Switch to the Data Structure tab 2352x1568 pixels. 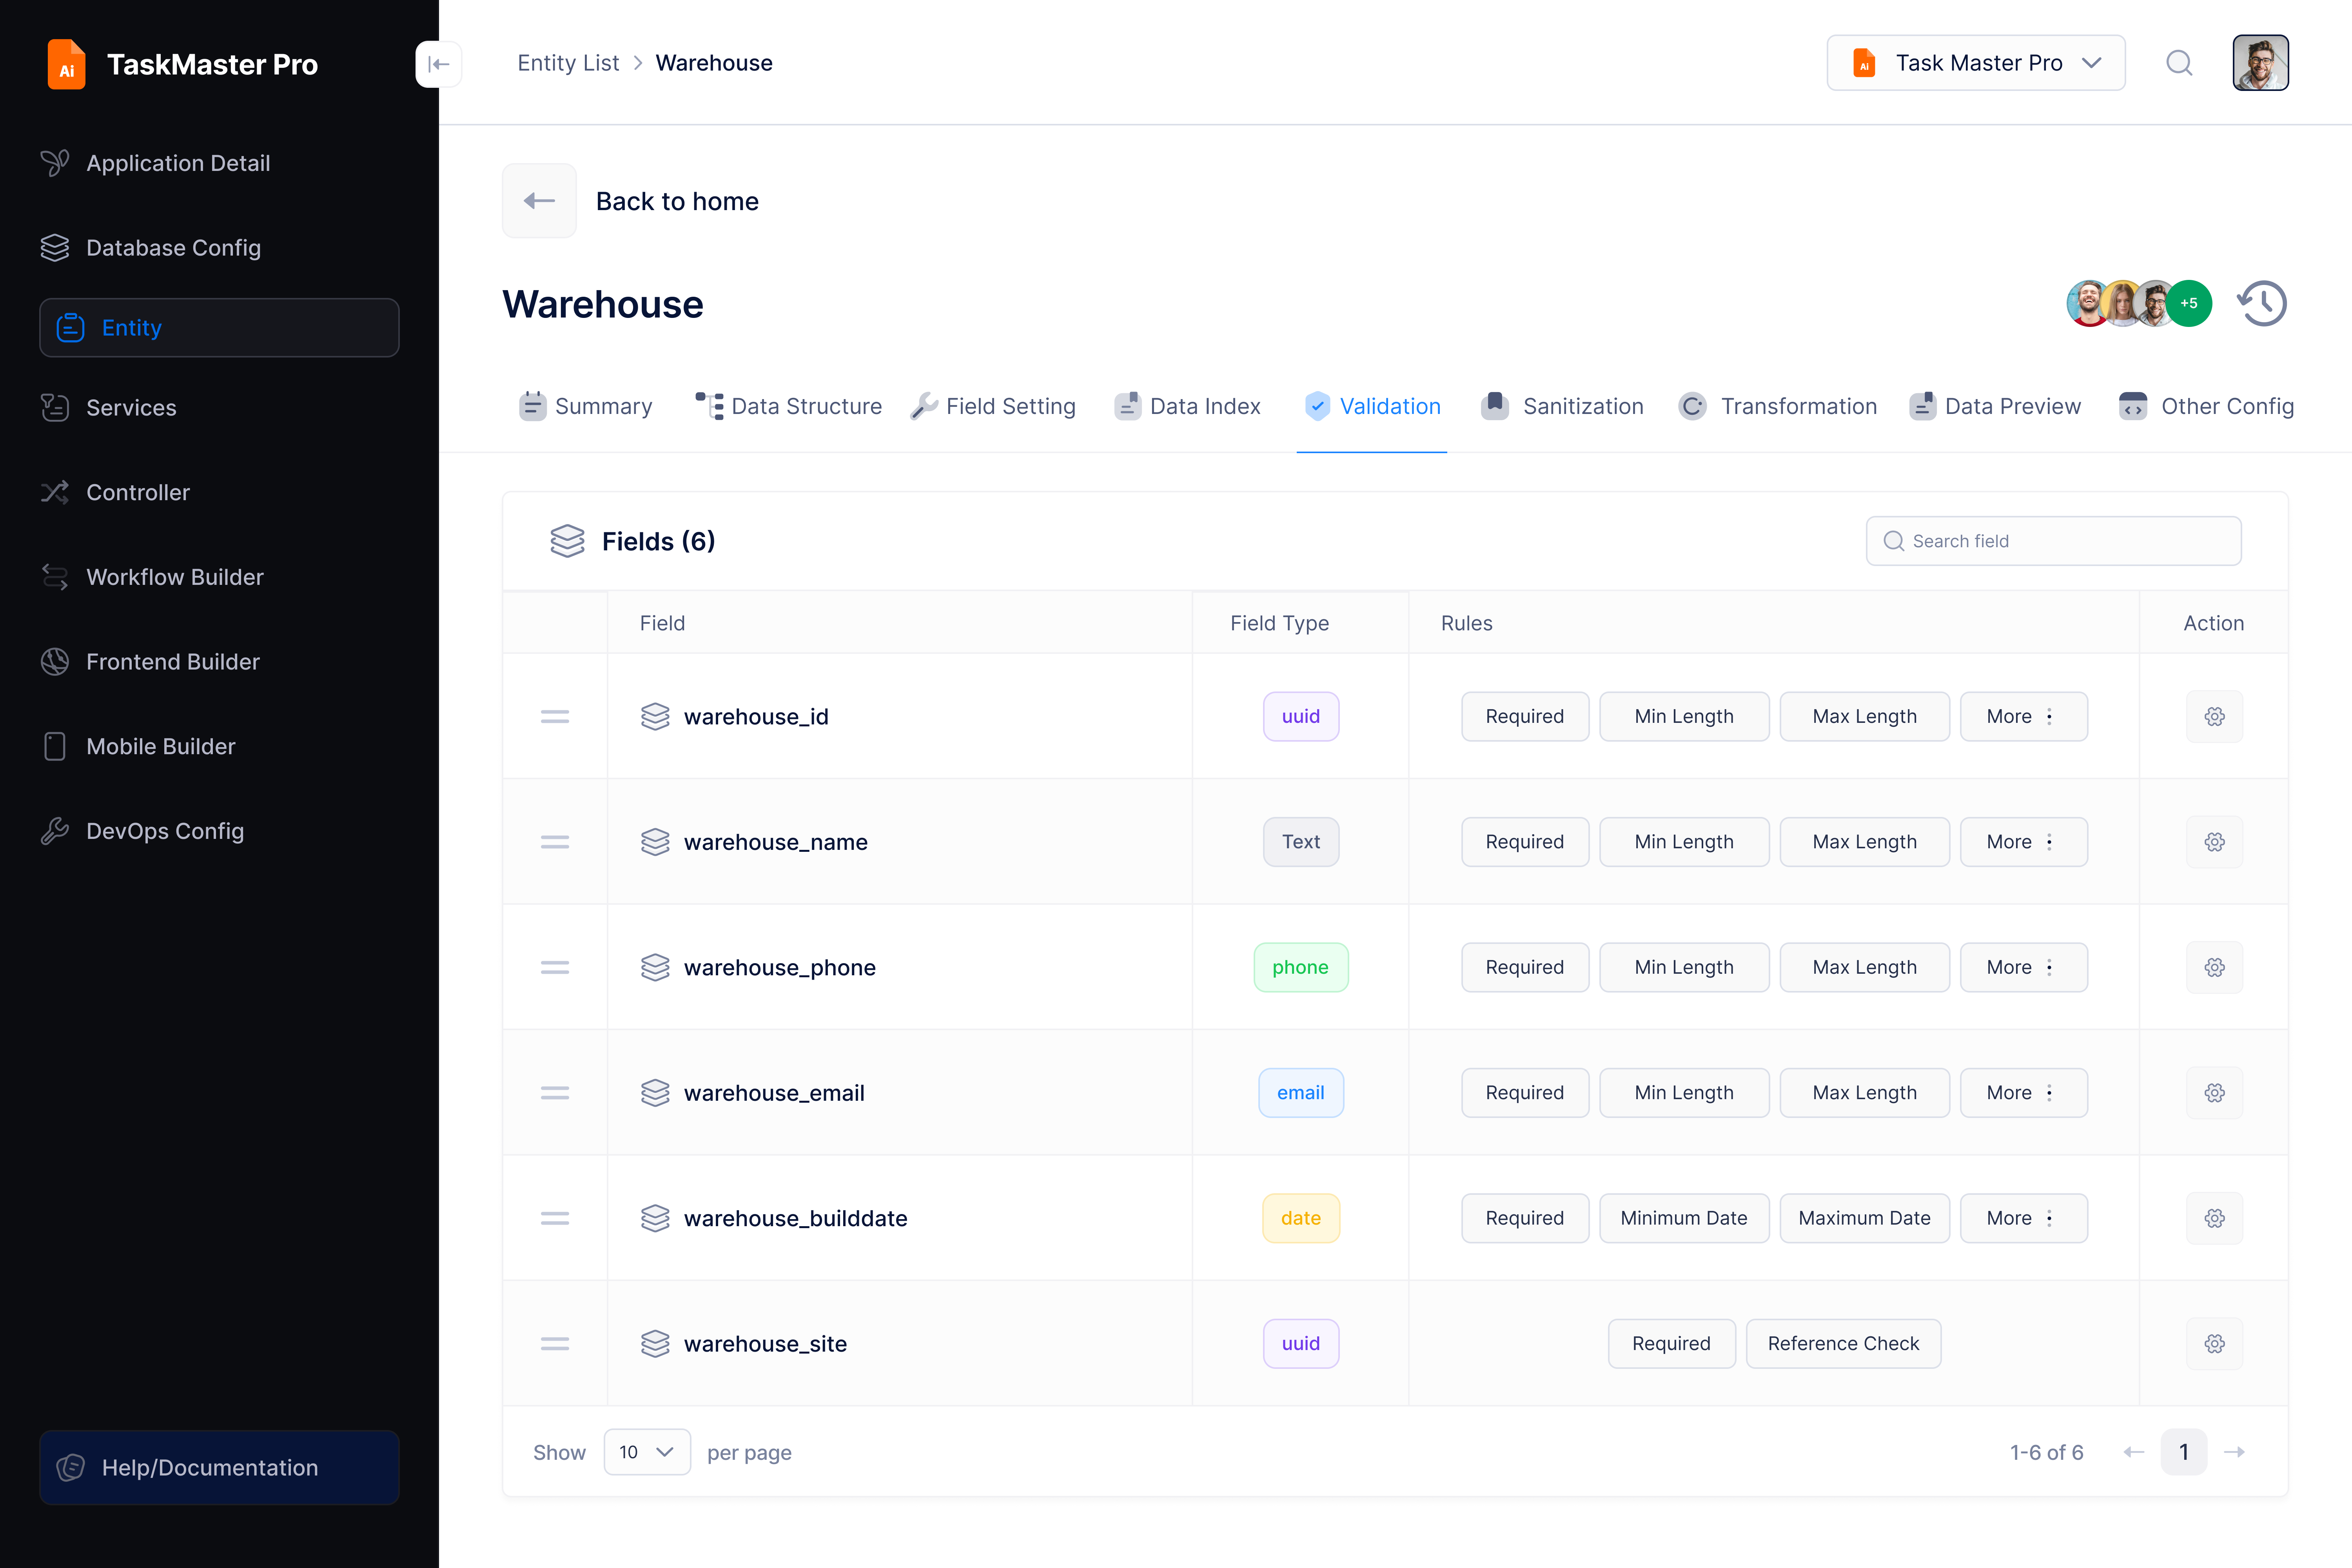[789, 406]
